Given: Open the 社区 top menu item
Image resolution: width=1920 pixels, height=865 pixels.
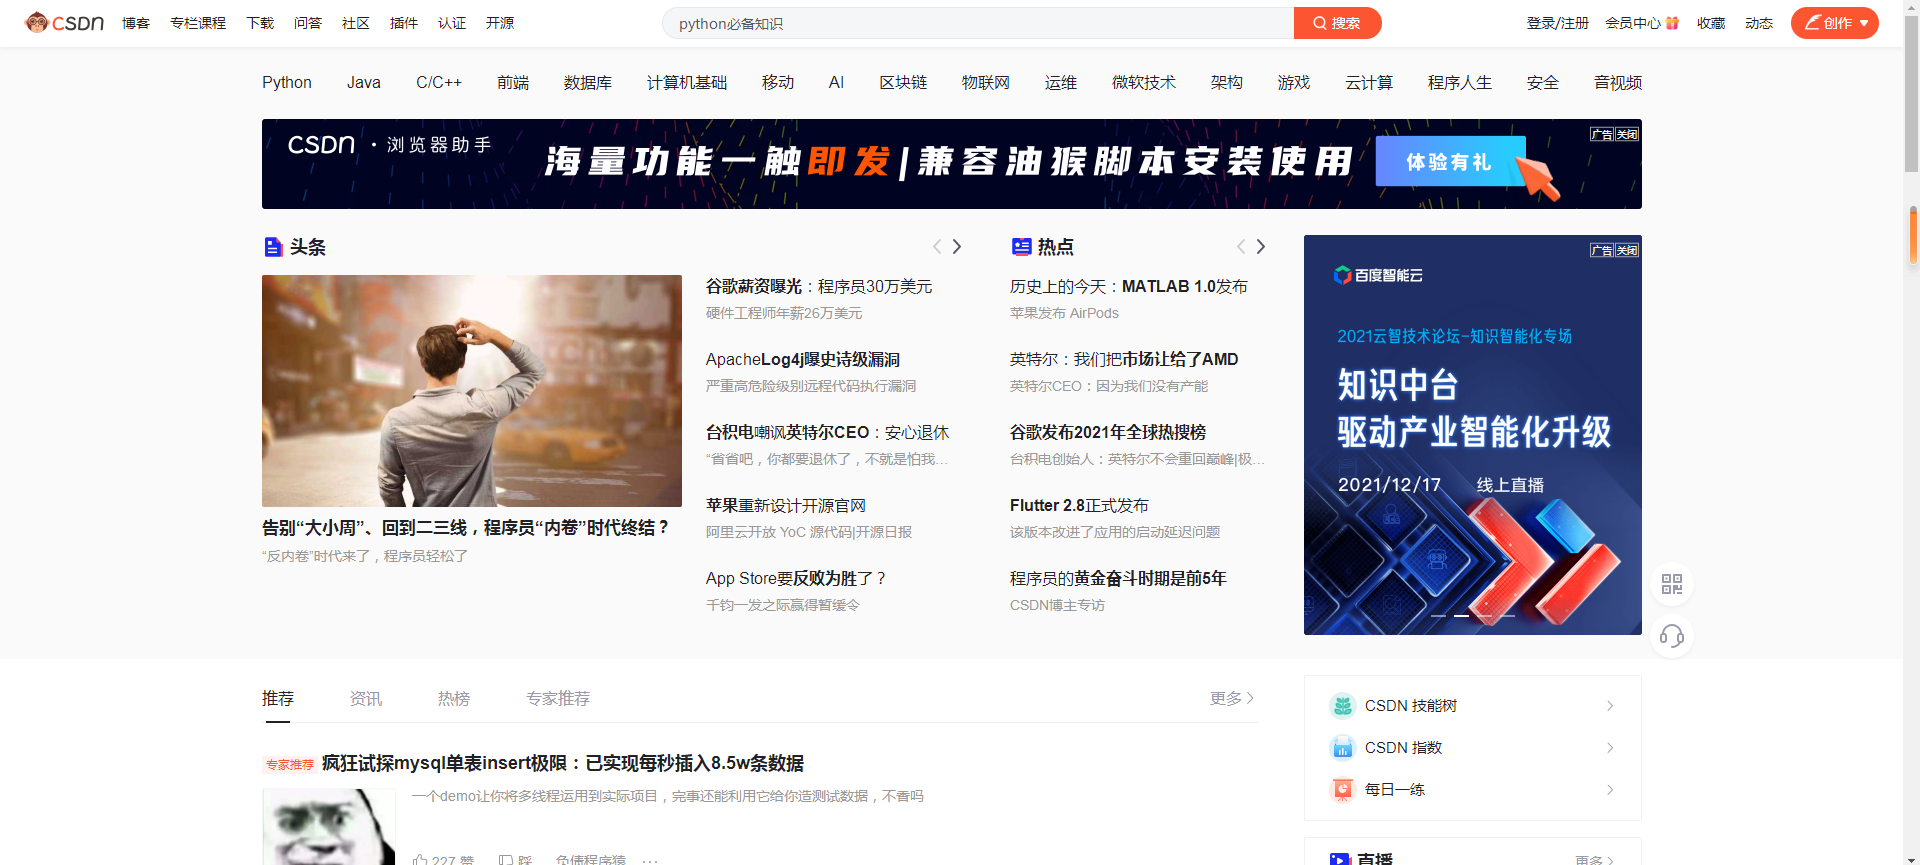Looking at the screenshot, I should (x=356, y=23).
